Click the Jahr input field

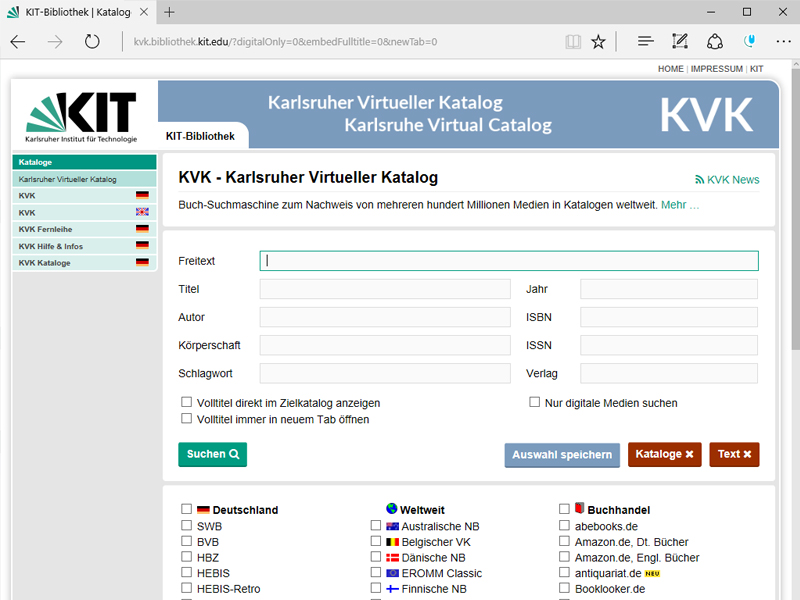(668, 289)
